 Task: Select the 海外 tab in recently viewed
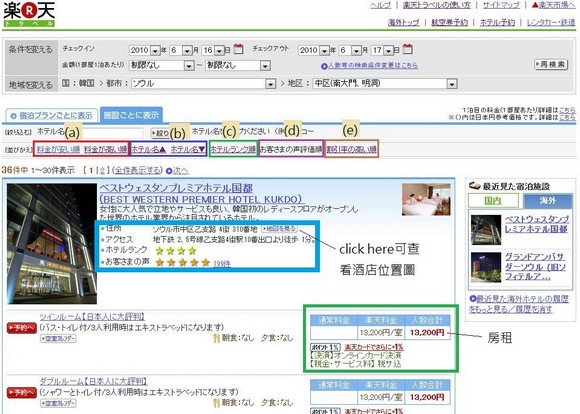coord(548,201)
